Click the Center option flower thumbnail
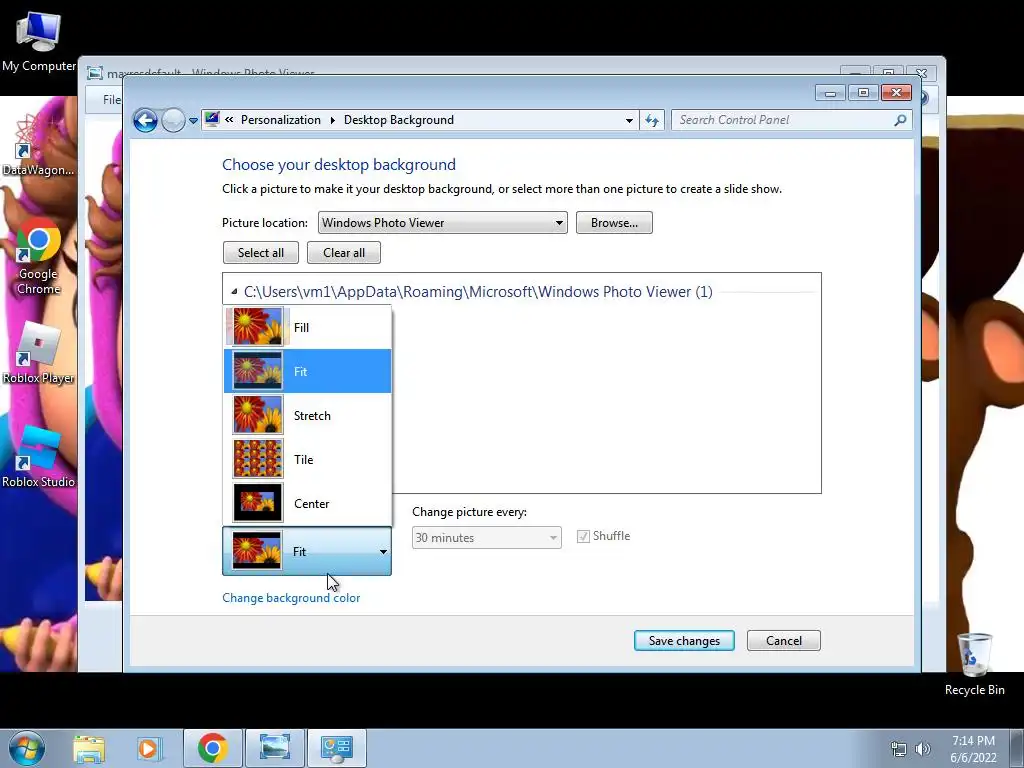 tap(258, 502)
